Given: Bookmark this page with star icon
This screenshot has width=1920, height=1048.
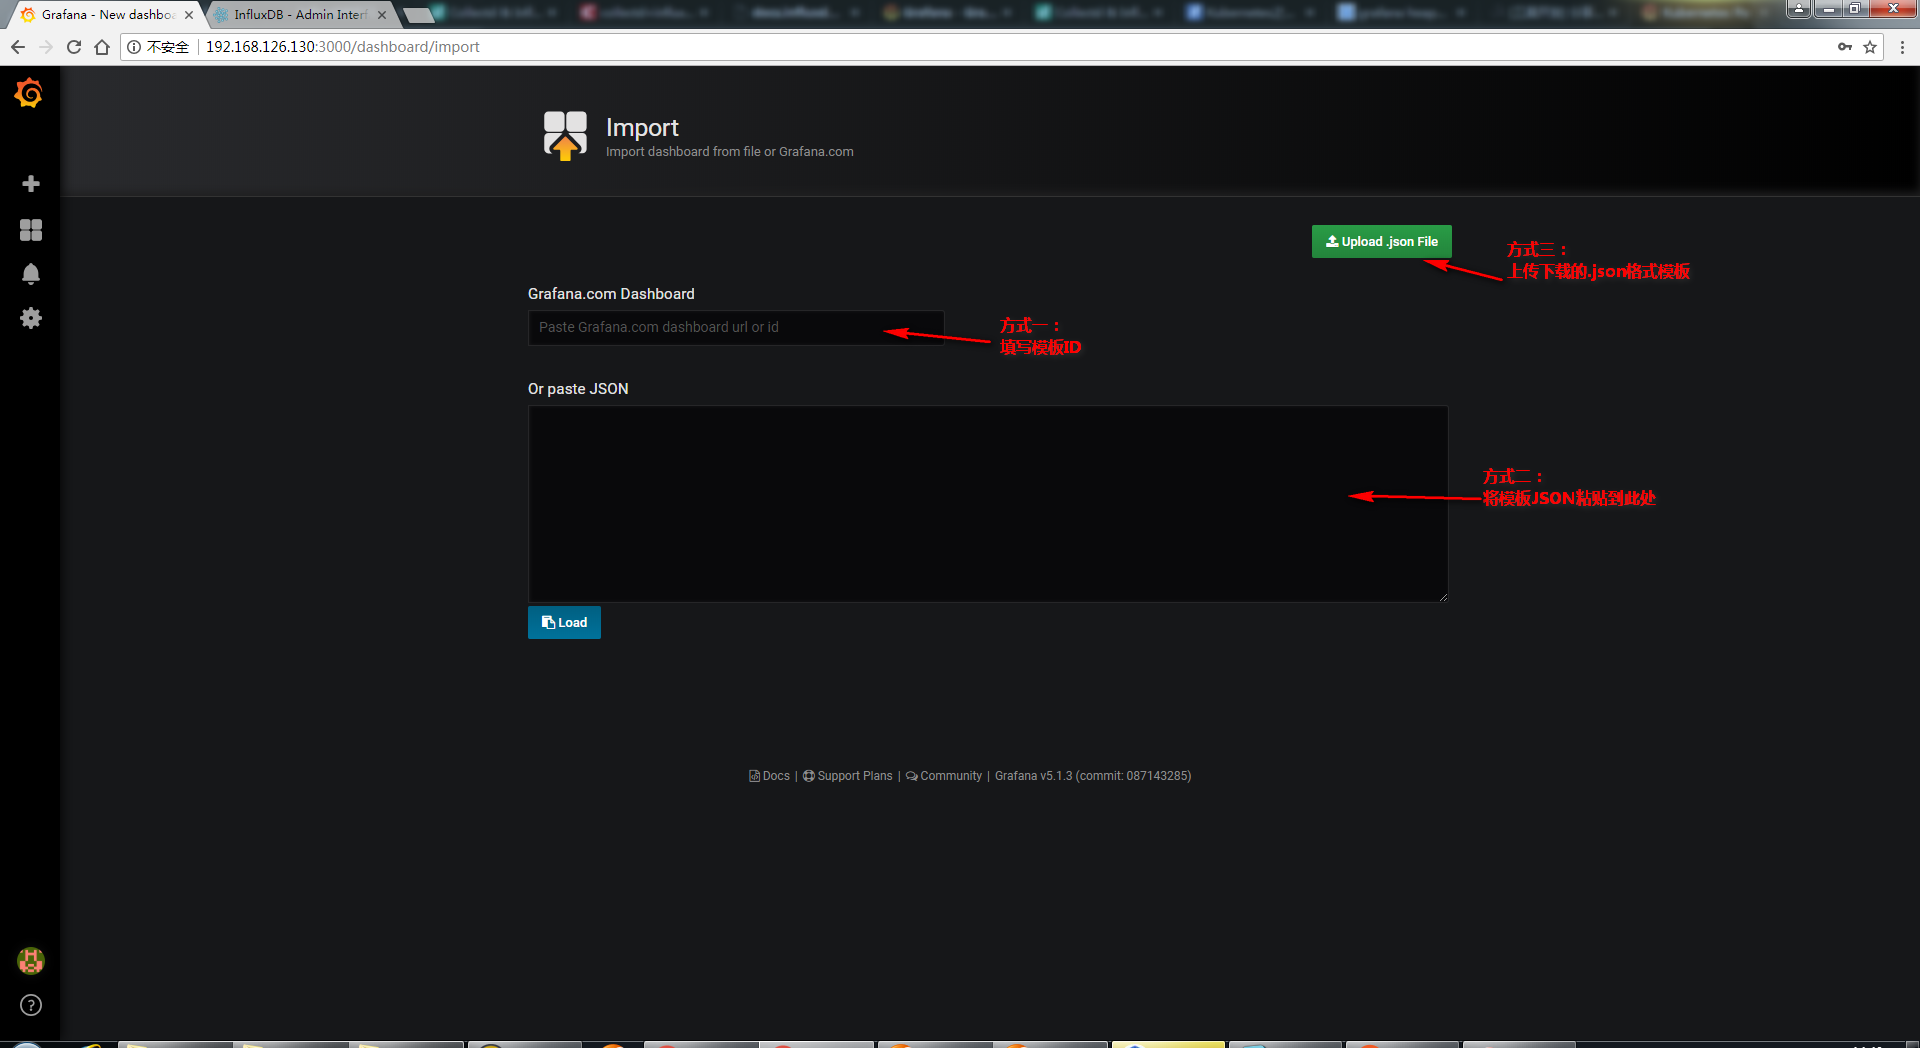Looking at the screenshot, I should [x=1870, y=47].
